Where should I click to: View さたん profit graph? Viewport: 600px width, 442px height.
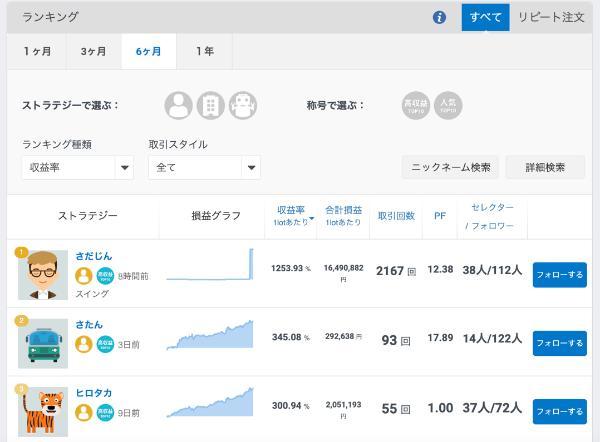point(210,334)
